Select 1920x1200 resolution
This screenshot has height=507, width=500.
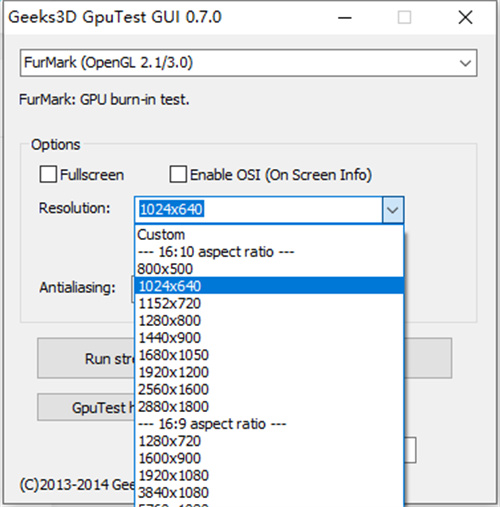point(269,372)
